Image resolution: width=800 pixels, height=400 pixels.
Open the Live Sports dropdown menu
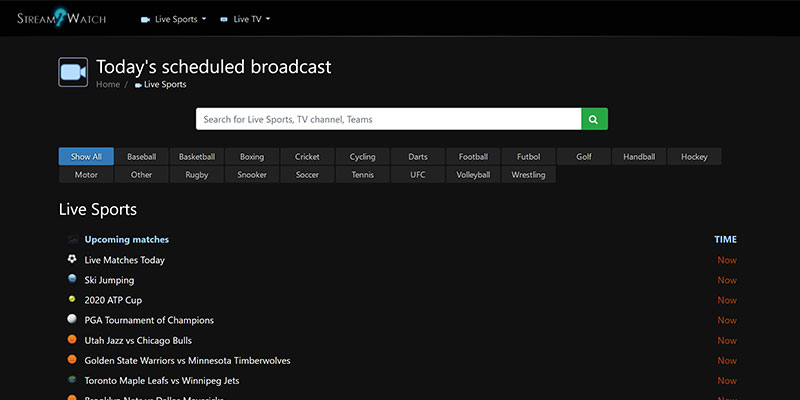174,19
